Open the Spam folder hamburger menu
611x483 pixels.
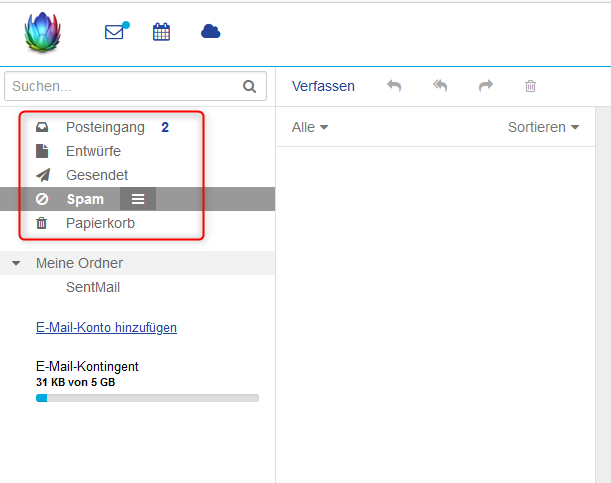click(x=138, y=199)
